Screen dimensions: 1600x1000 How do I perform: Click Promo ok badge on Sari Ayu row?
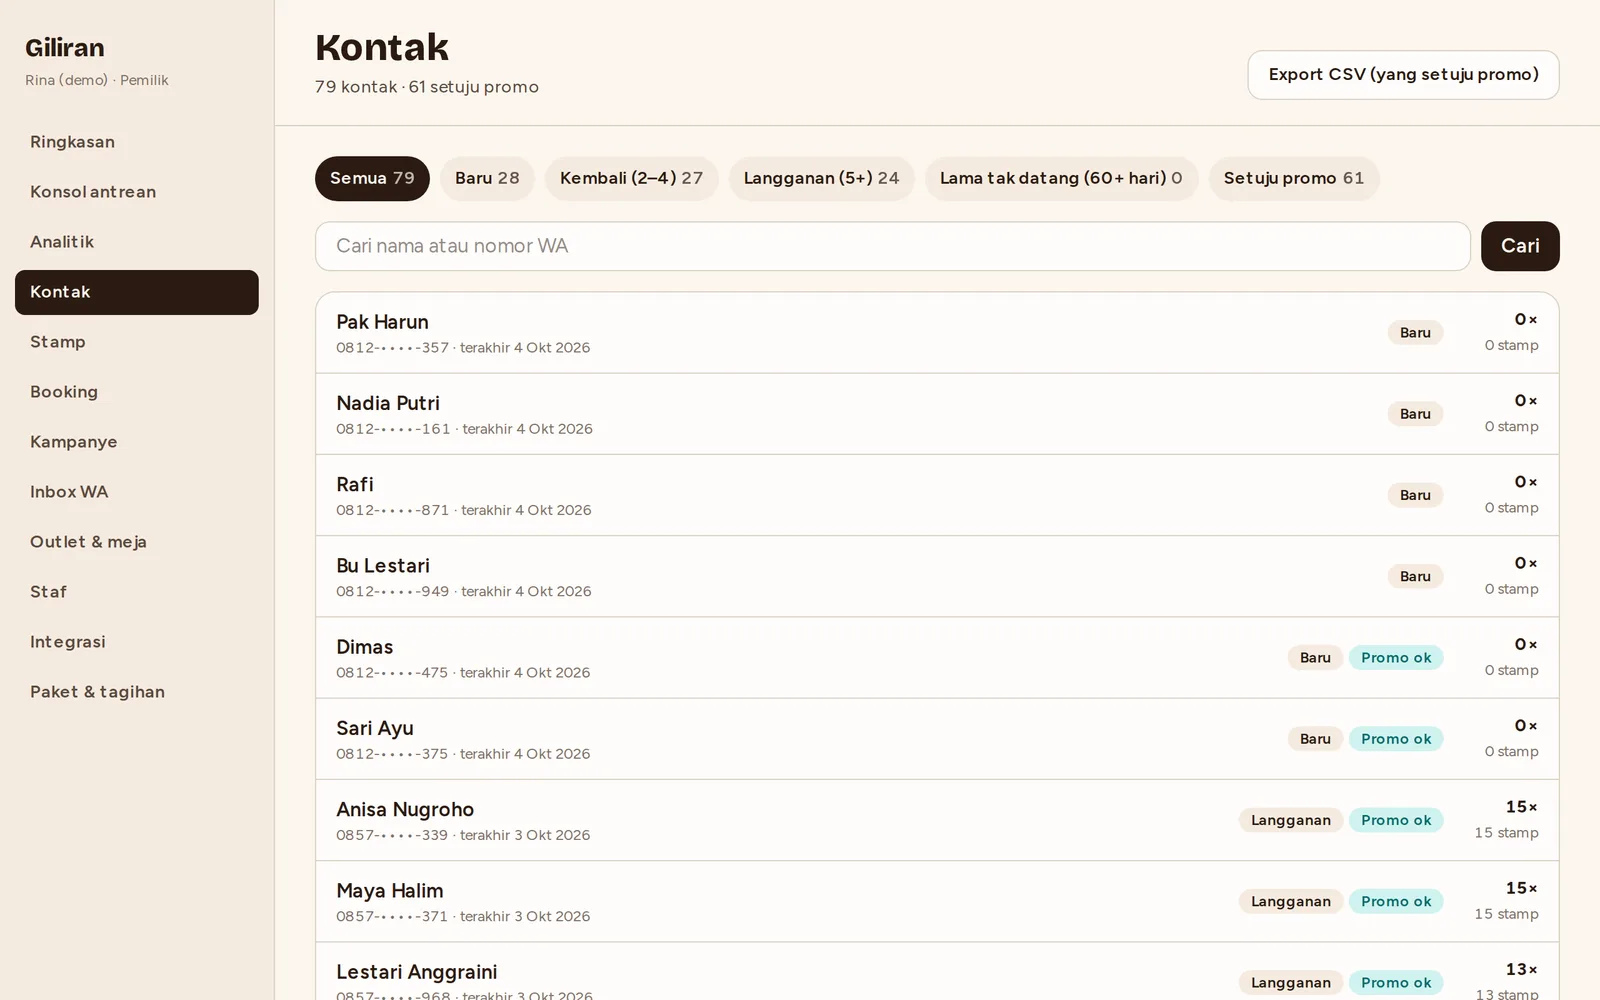coord(1396,739)
